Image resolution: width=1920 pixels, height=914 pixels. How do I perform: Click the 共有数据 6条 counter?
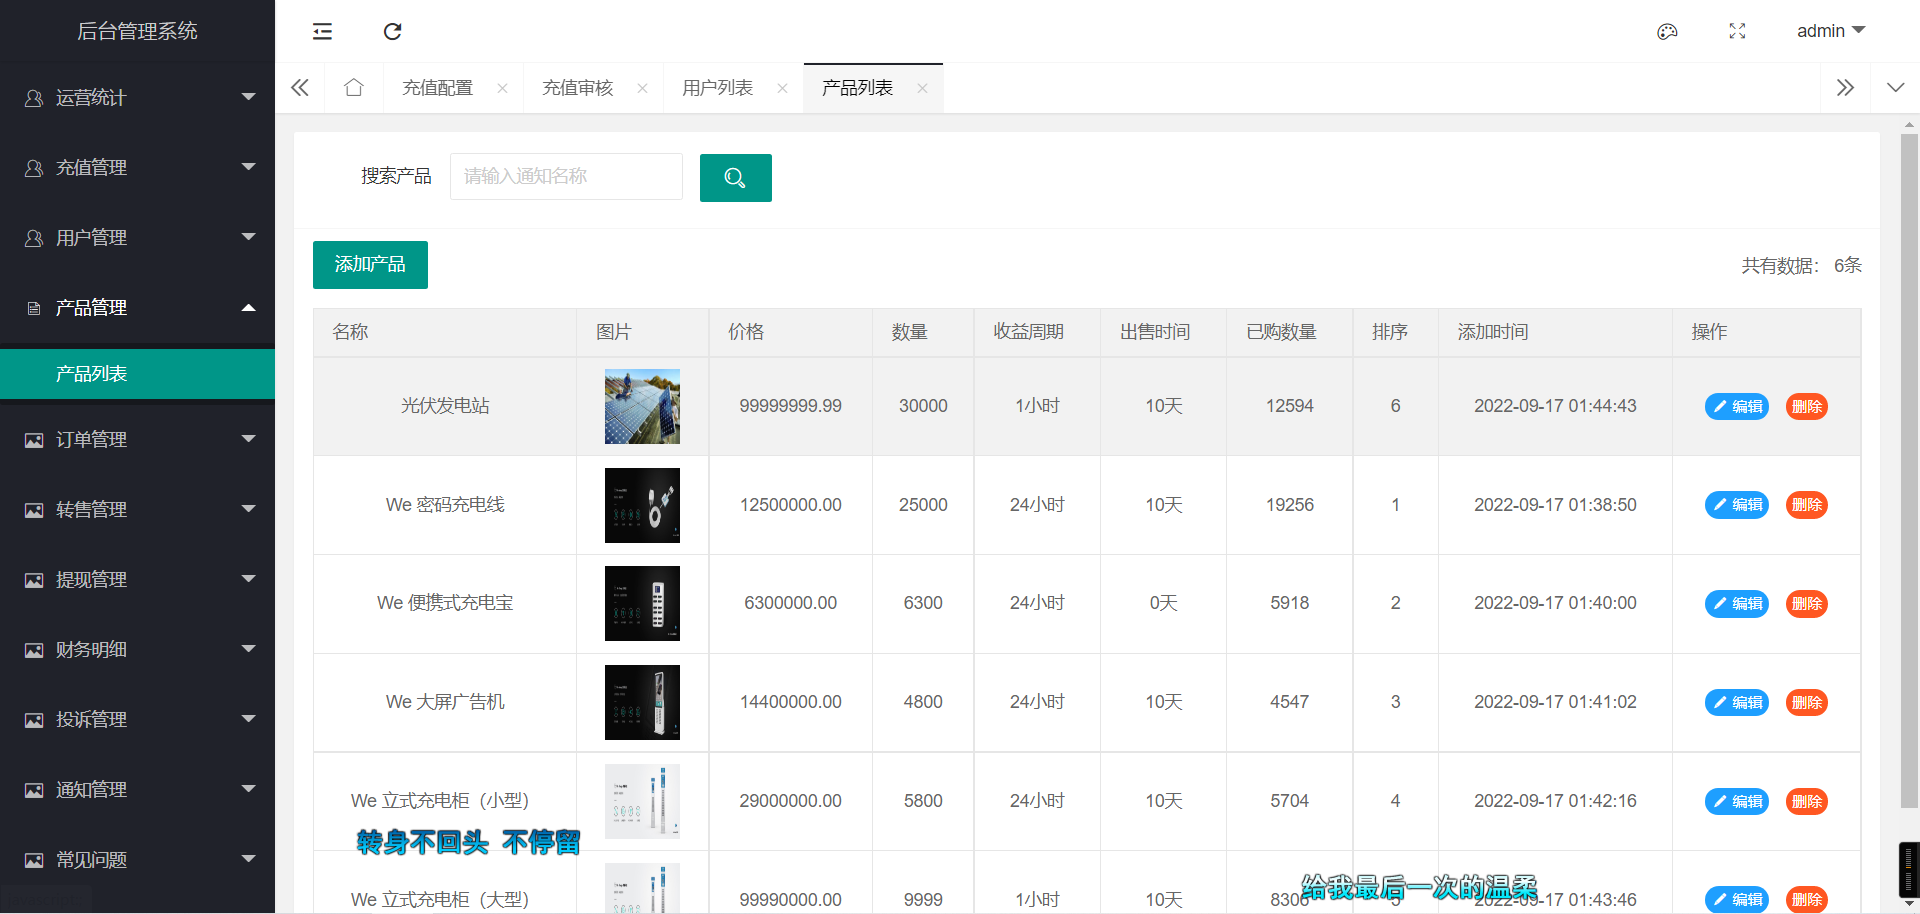click(x=1801, y=265)
